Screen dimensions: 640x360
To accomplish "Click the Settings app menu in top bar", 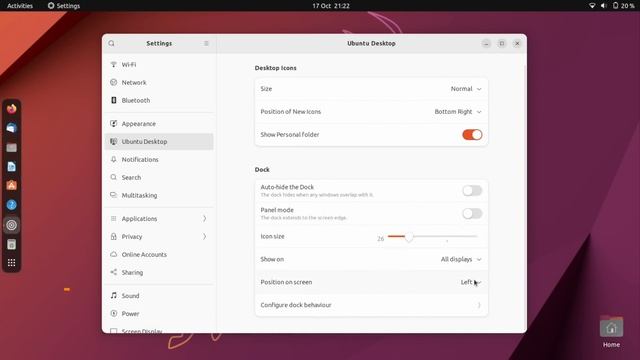I will click(x=64, y=6).
